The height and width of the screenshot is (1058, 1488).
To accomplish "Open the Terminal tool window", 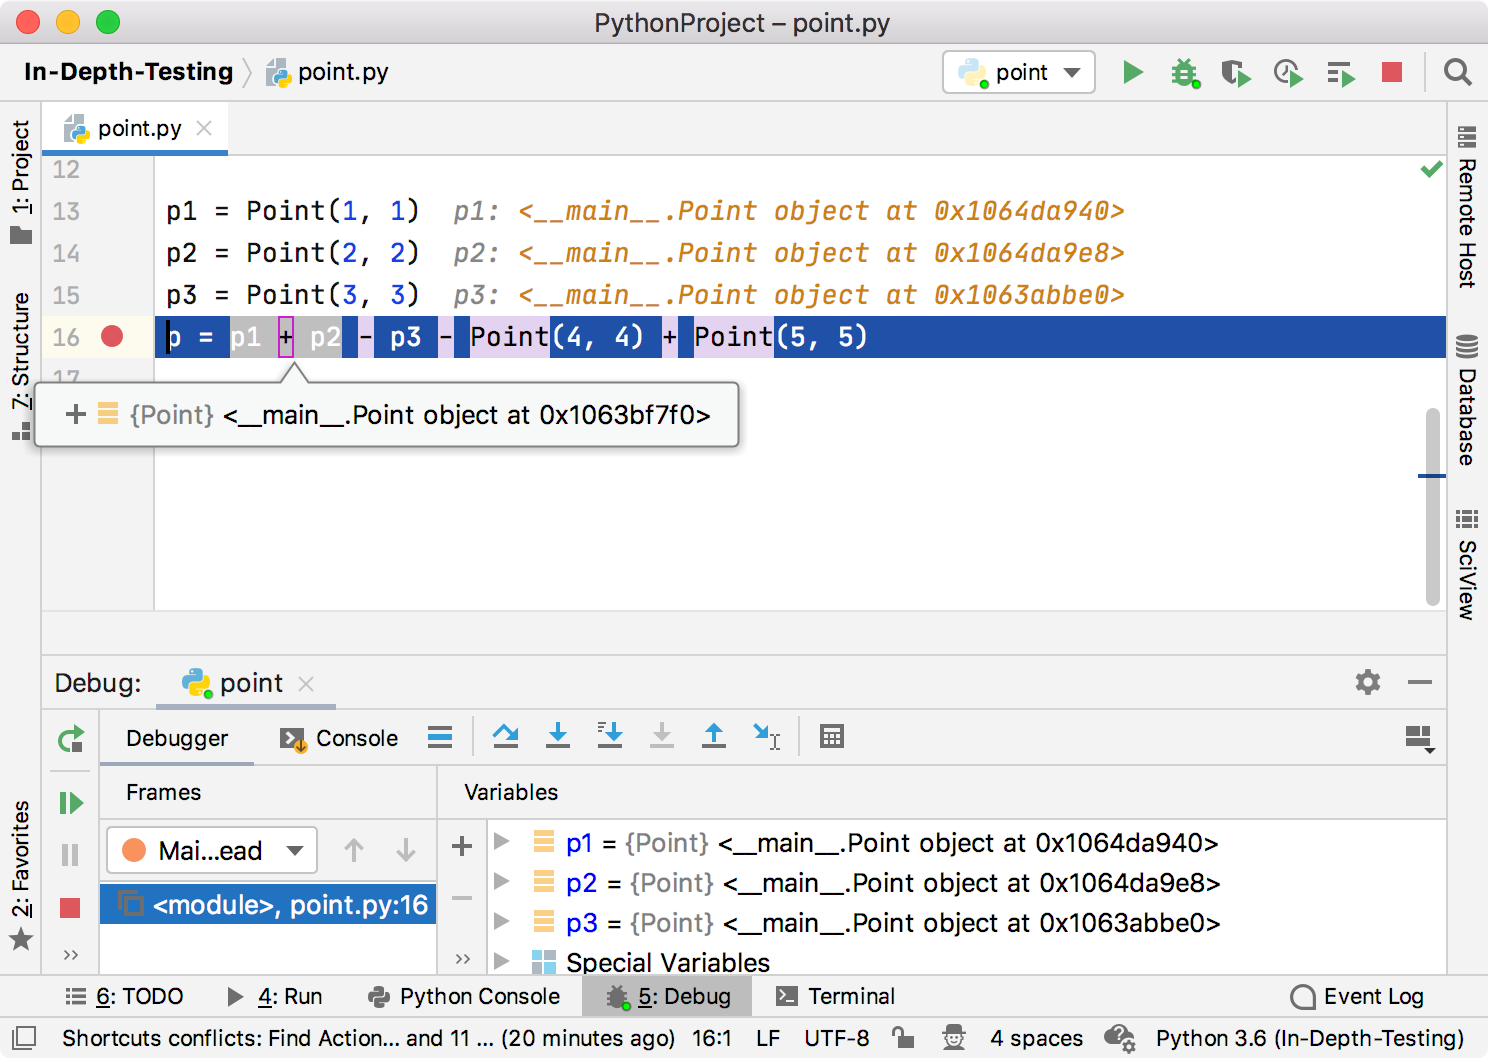I will (x=836, y=996).
